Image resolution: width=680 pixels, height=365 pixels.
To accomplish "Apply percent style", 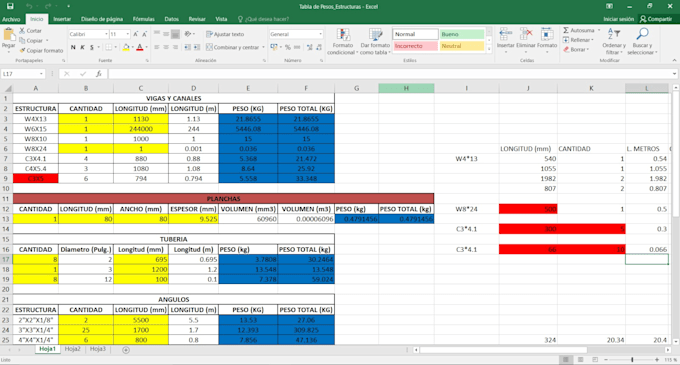I will tap(288, 47).
